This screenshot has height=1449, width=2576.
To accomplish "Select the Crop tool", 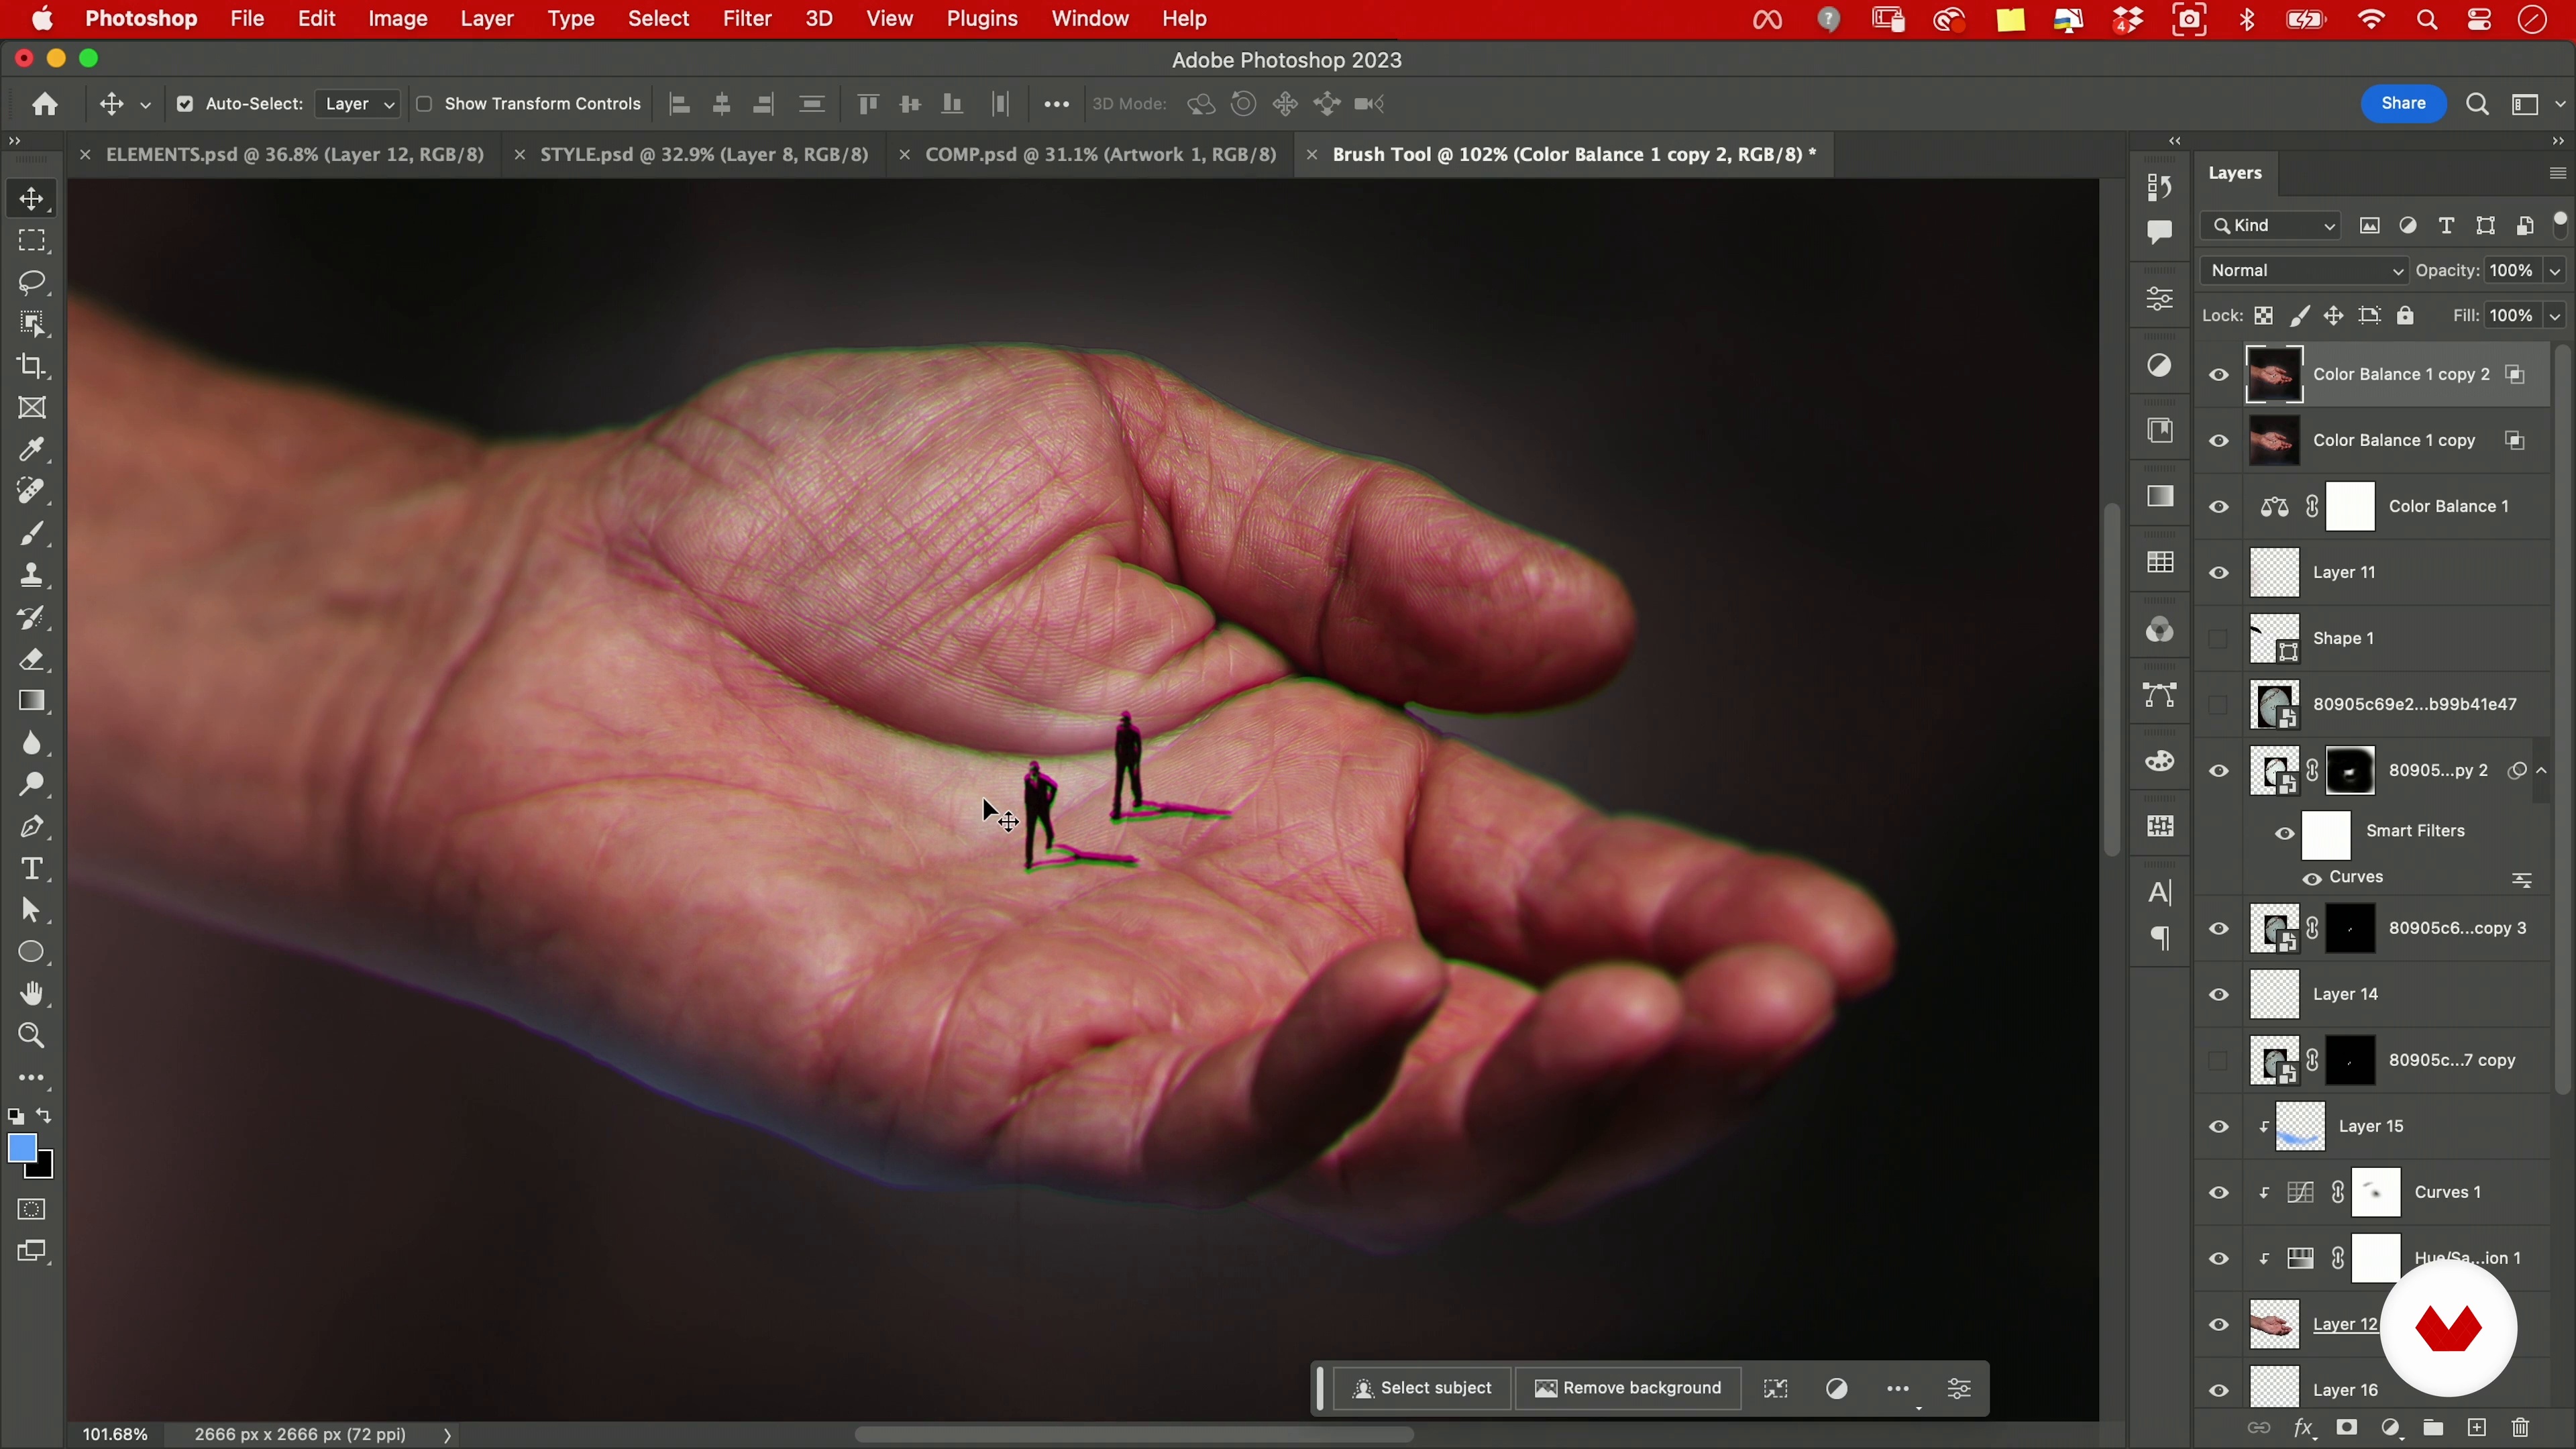I will click(32, 366).
